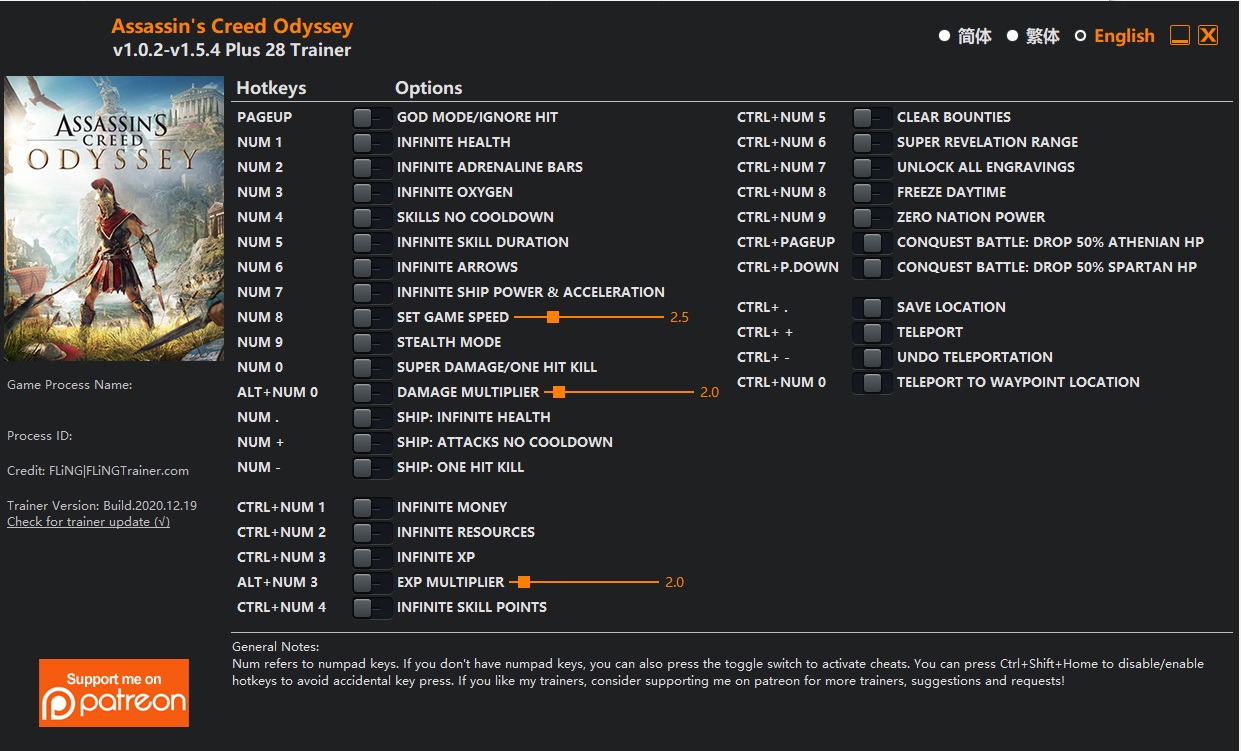The height and width of the screenshot is (751, 1241).
Task: Click the Support me on Patreon banner
Action: [114, 692]
